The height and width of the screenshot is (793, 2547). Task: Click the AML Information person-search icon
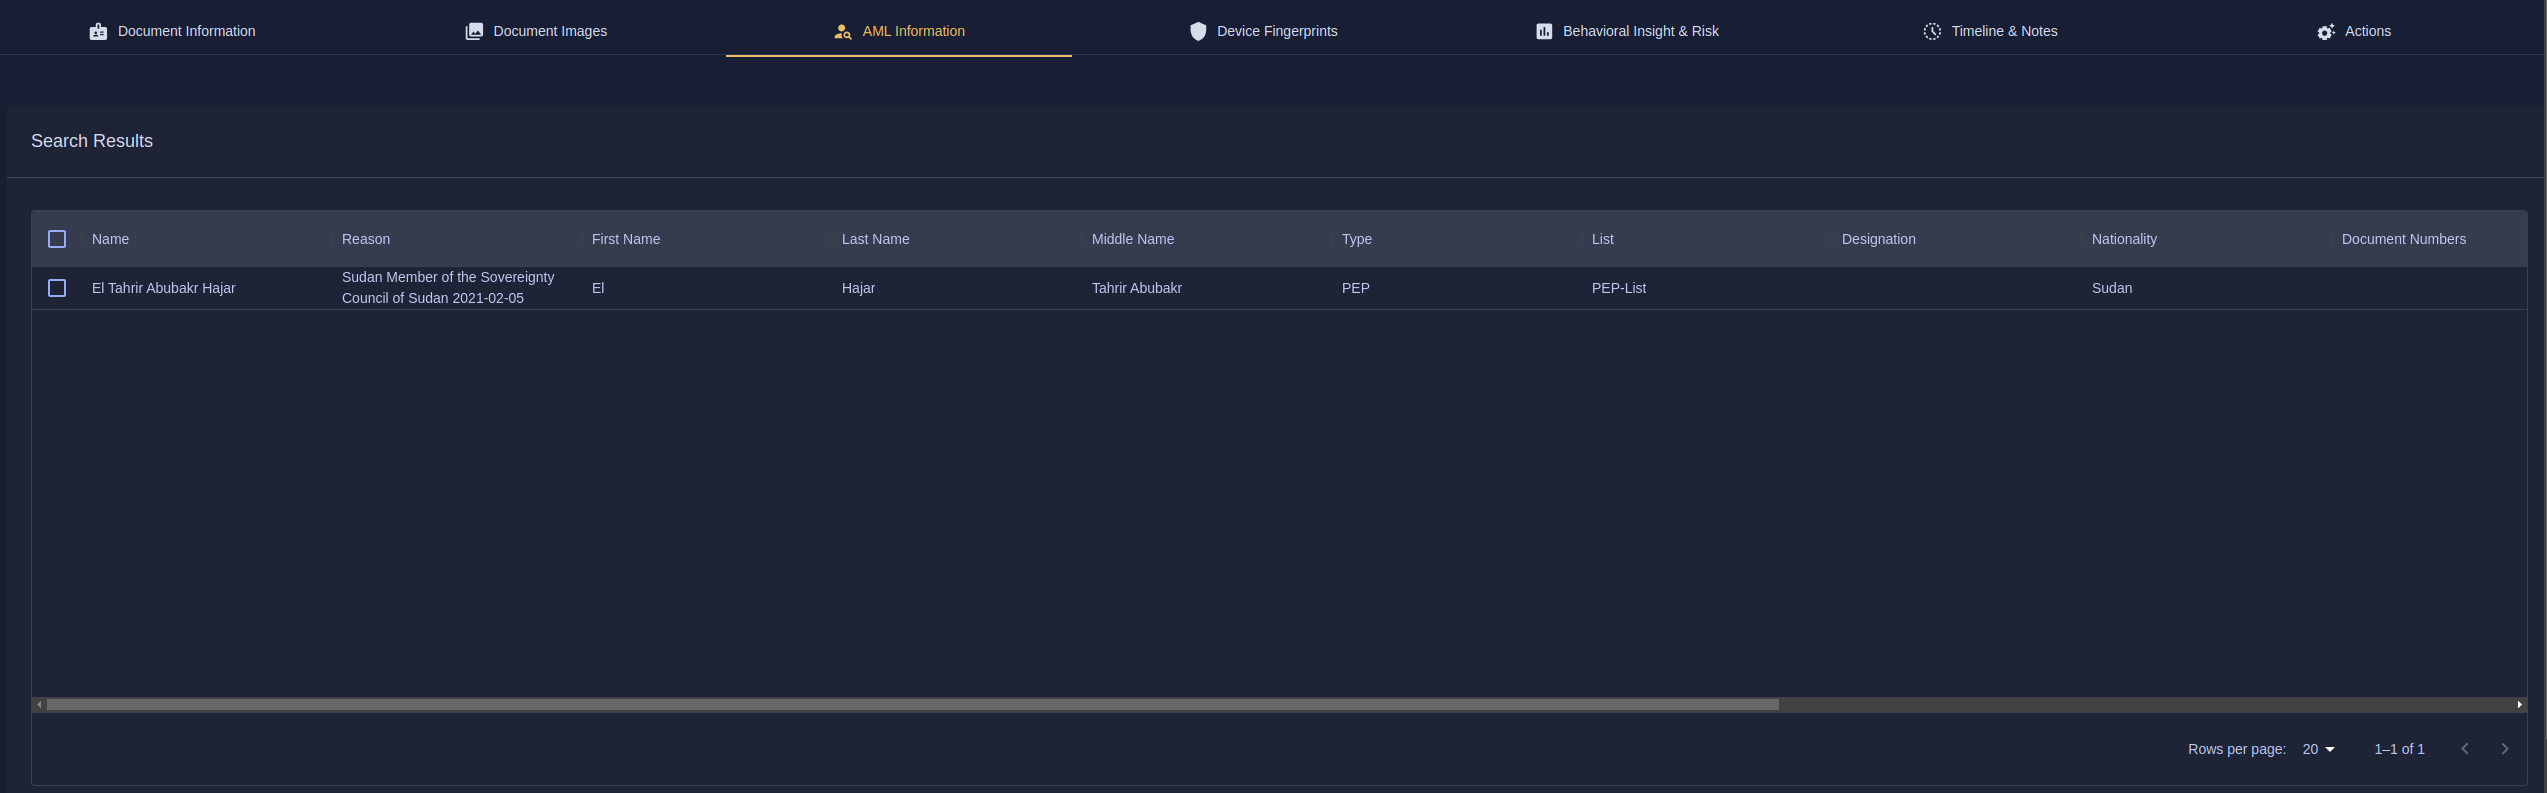click(843, 32)
